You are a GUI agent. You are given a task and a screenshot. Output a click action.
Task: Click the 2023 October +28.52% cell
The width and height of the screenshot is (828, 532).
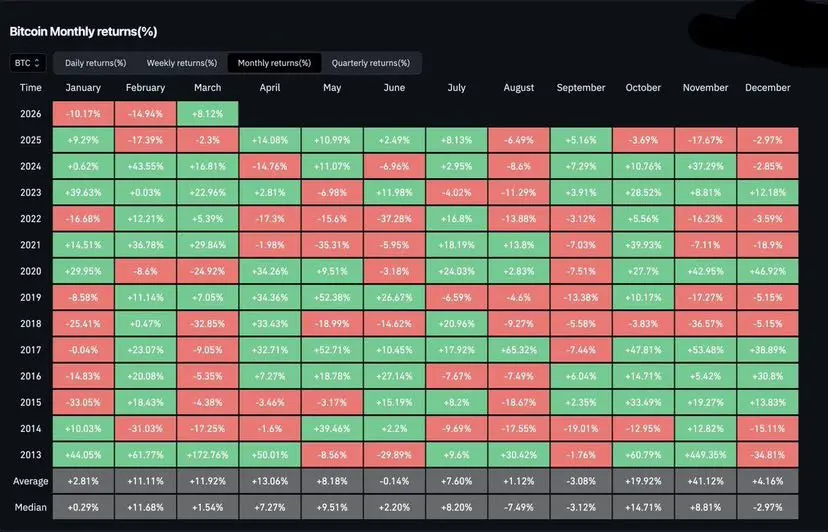coord(643,192)
